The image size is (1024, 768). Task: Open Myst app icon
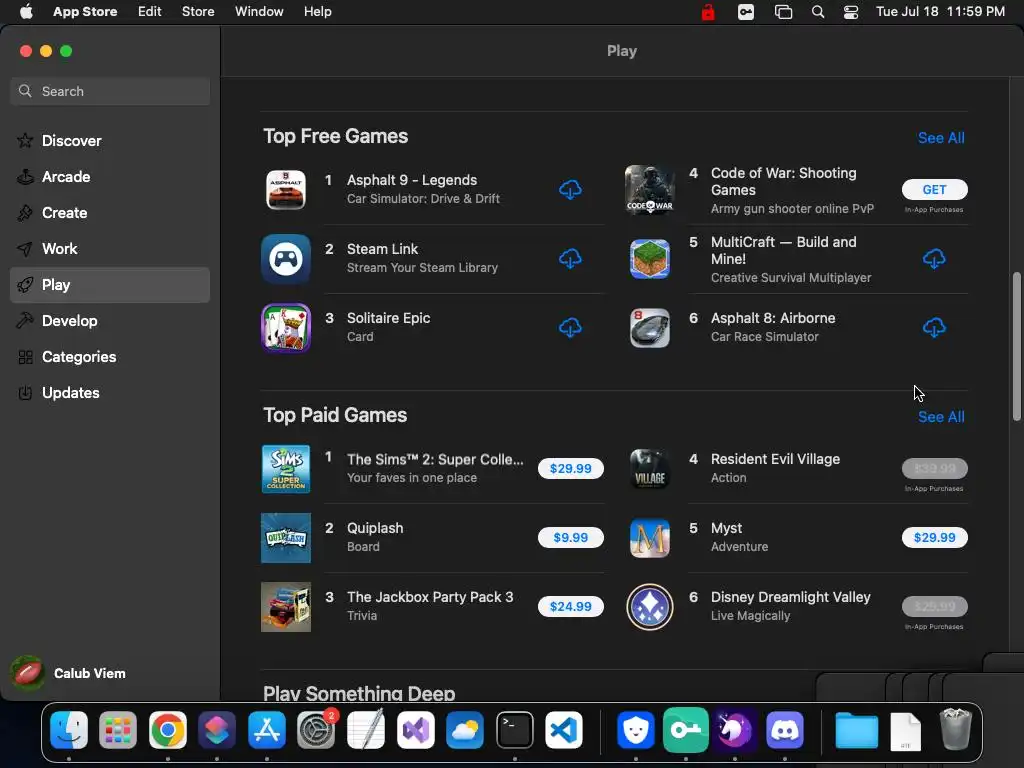650,537
